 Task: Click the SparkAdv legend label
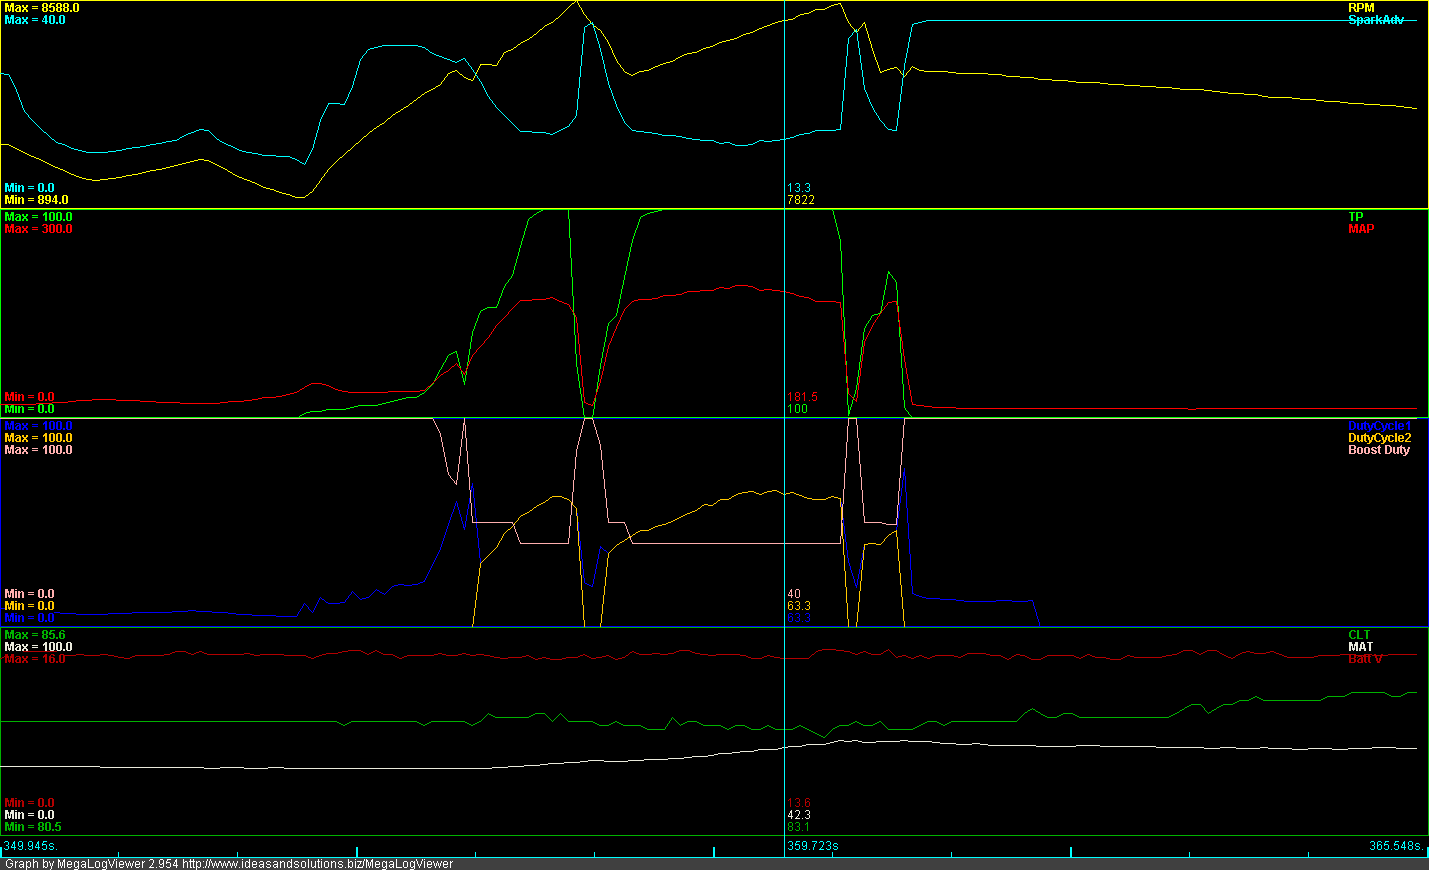1376,20
